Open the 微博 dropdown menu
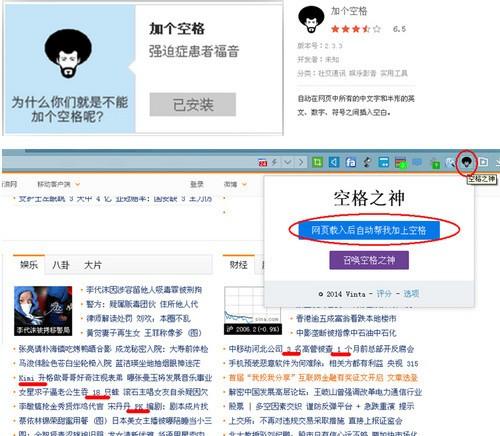 pyautogui.click(x=235, y=184)
